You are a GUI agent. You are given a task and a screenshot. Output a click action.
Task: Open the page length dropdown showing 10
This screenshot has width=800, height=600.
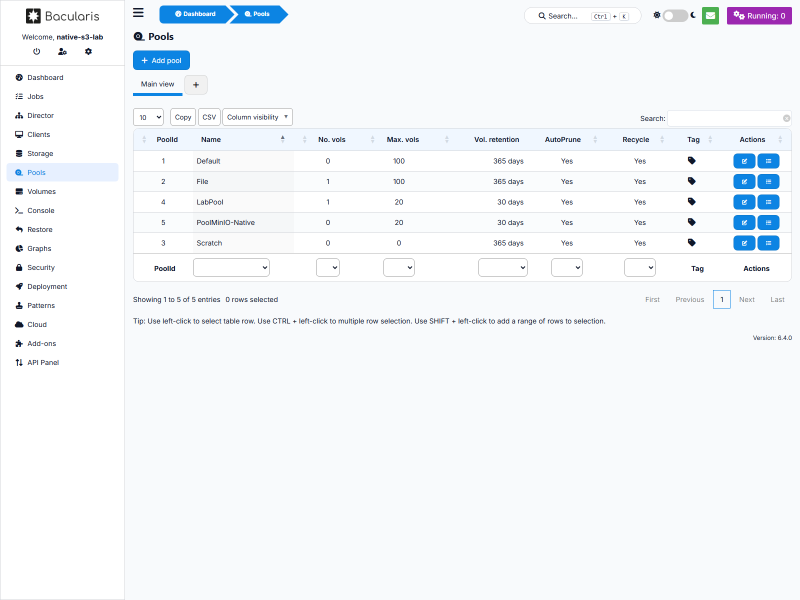click(x=148, y=117)
